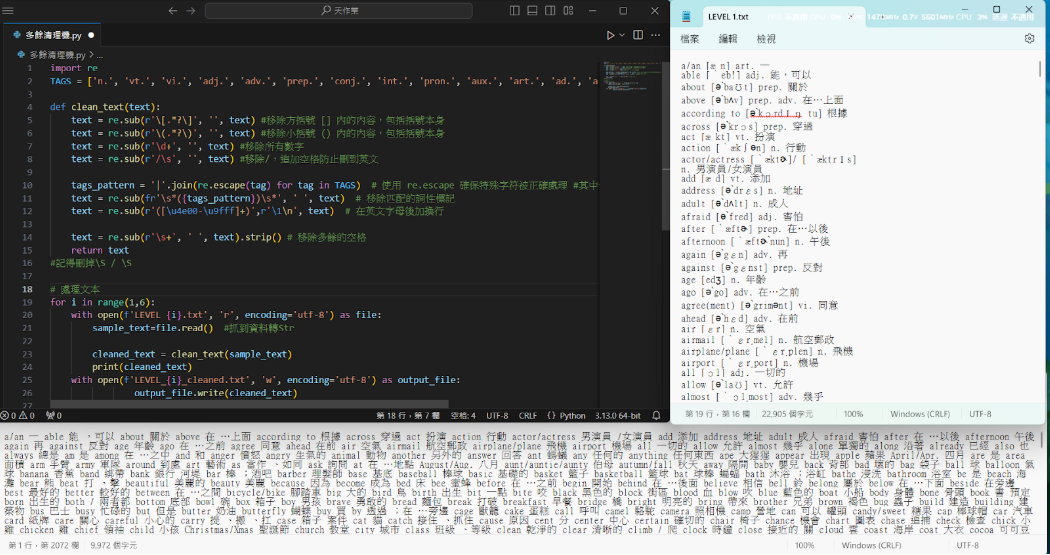This screenshot has height=555, width=1050.
Task: Open Notepad settings gear
Action: (x=1029, y=39)
